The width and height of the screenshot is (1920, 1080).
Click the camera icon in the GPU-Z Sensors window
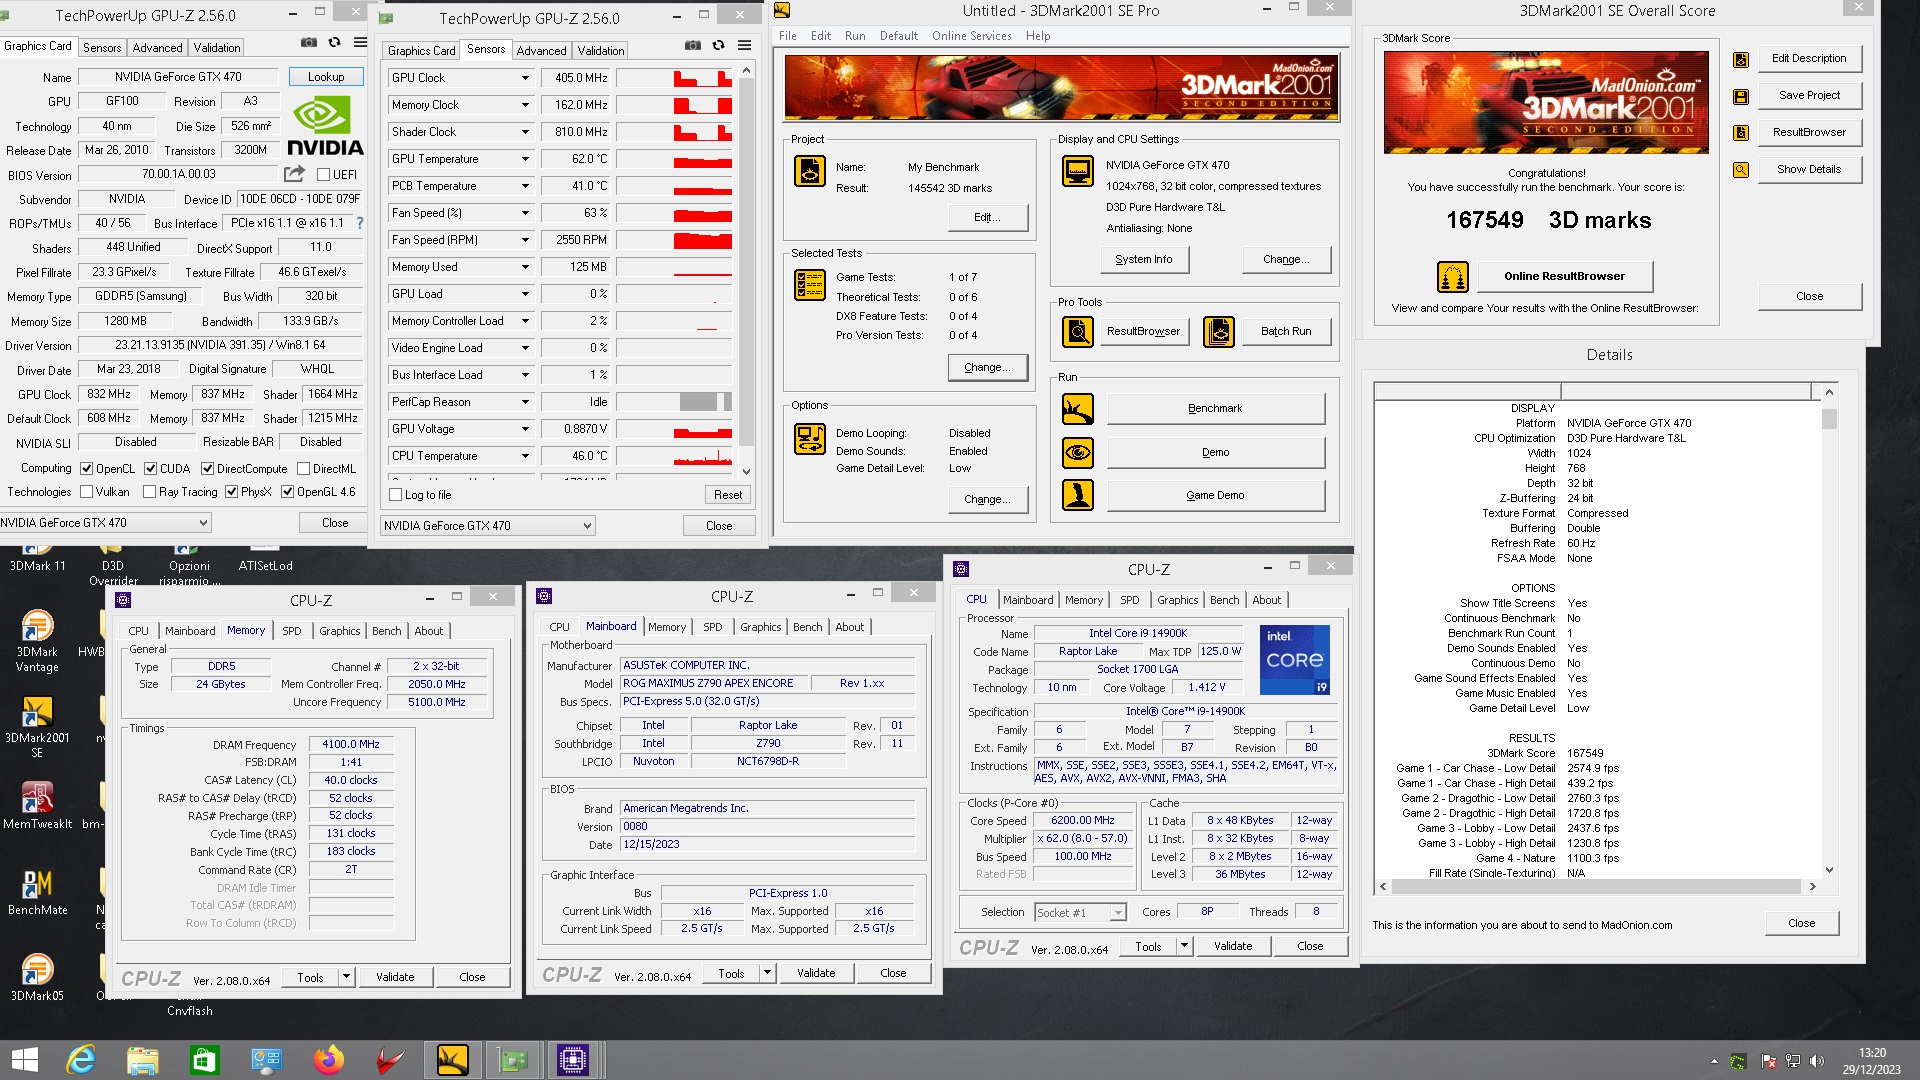[x=692, y=46]
